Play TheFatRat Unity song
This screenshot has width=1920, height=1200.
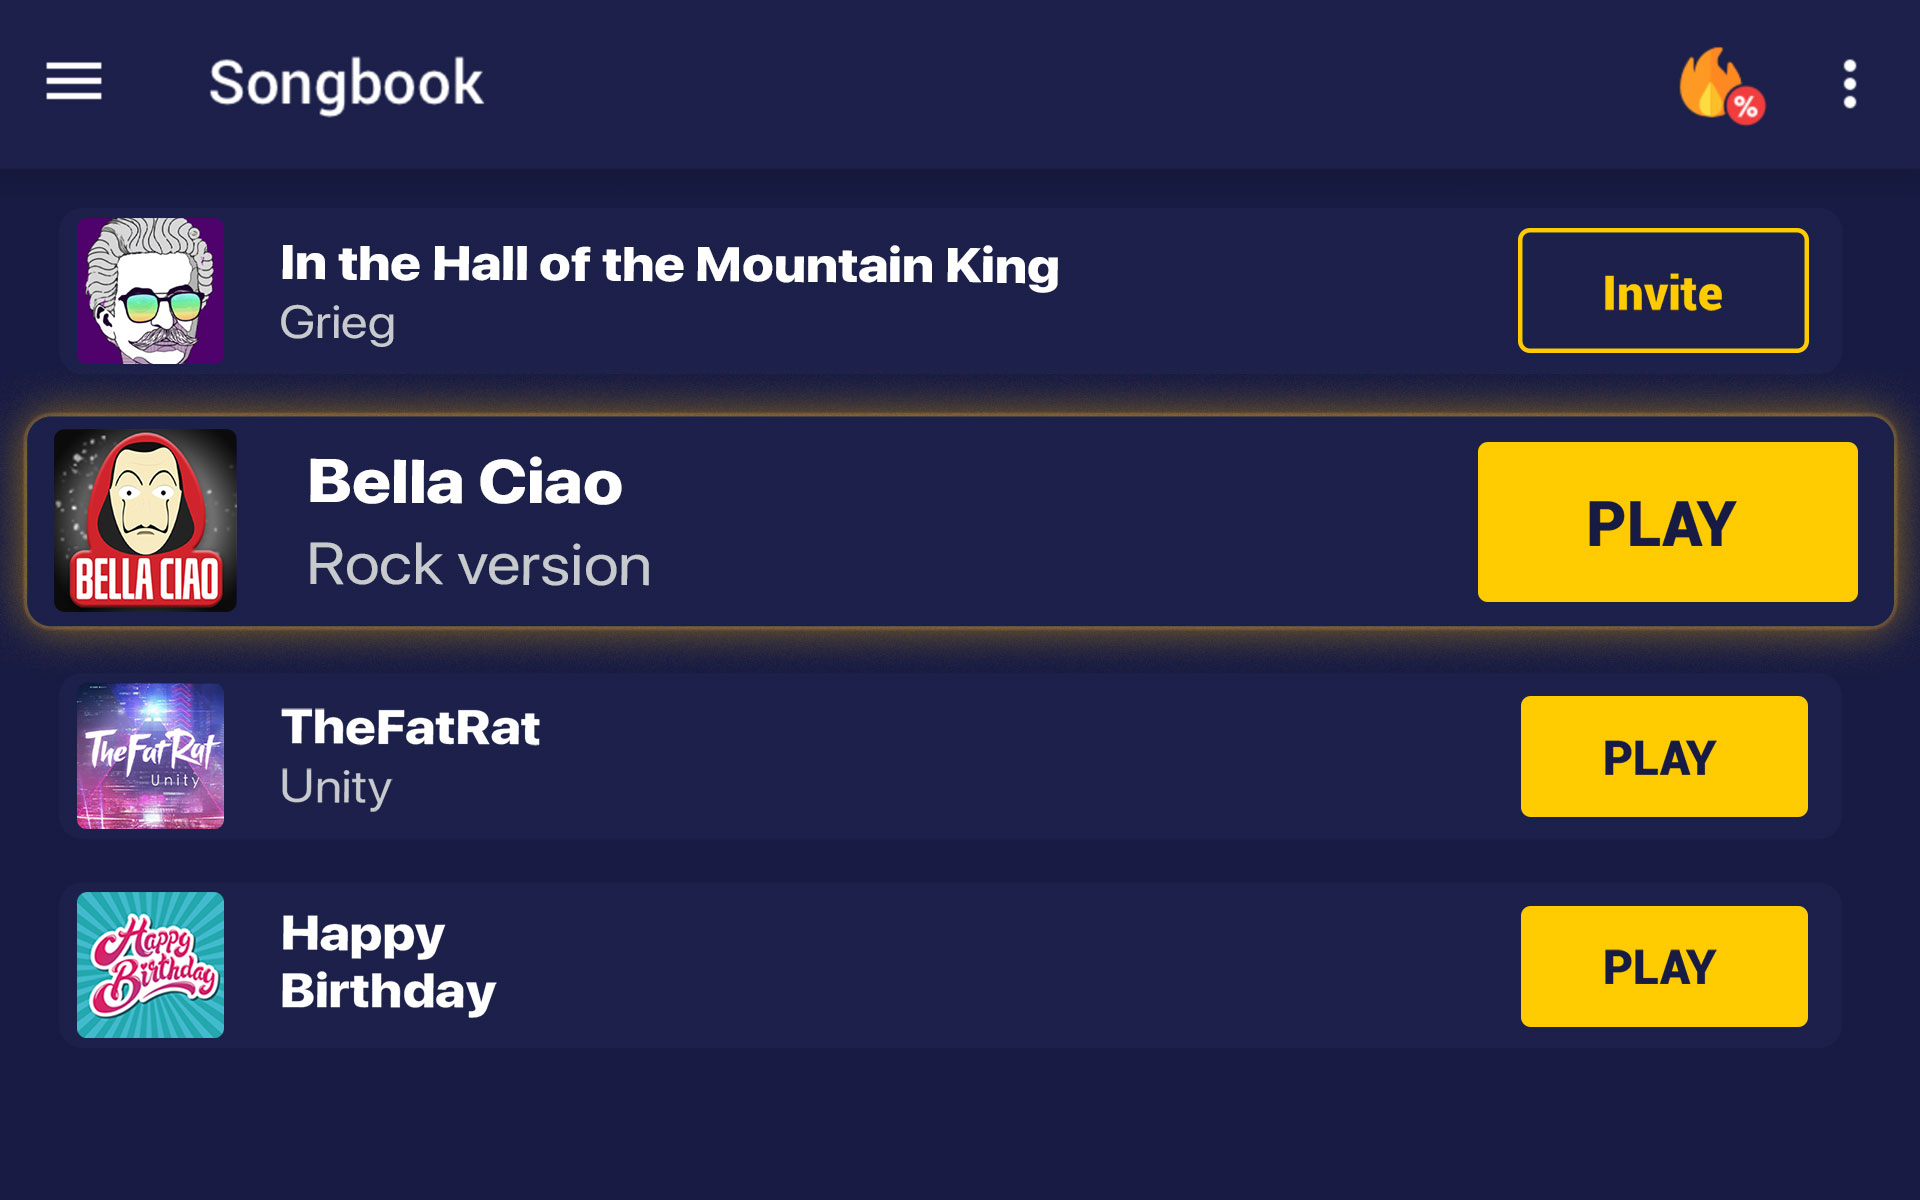[1664, 757]
